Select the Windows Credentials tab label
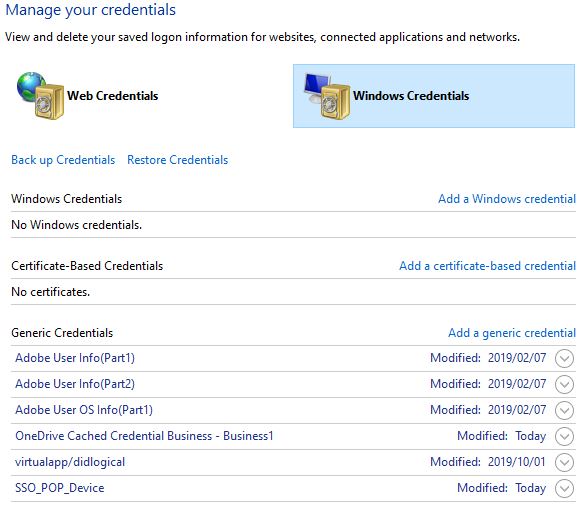The height and width of the screenshot is (507, 588). (411, 96)
